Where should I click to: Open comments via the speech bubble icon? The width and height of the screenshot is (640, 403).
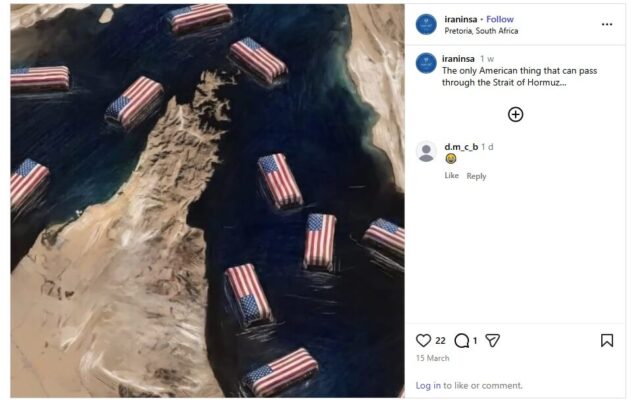pyautogui.click(x=462, y=341)
